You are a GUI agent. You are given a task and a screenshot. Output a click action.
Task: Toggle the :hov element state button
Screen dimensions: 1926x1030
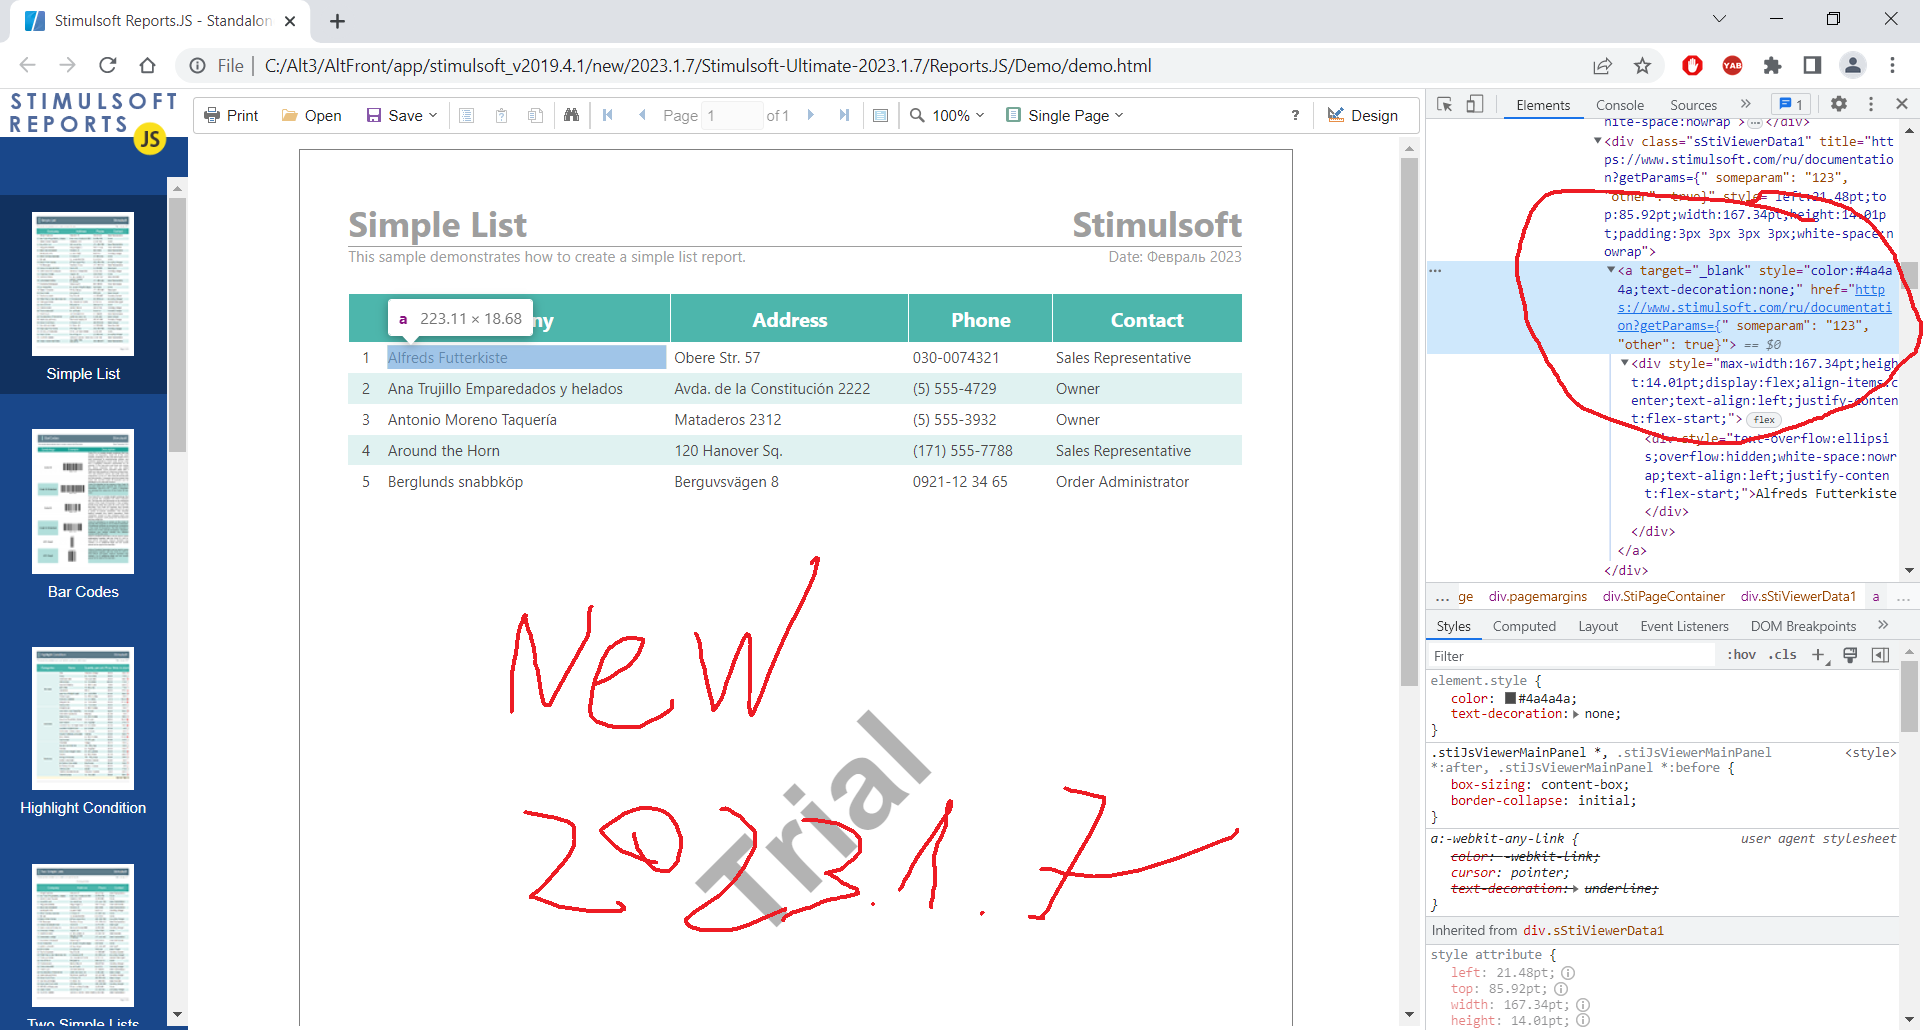point(1741,655)
